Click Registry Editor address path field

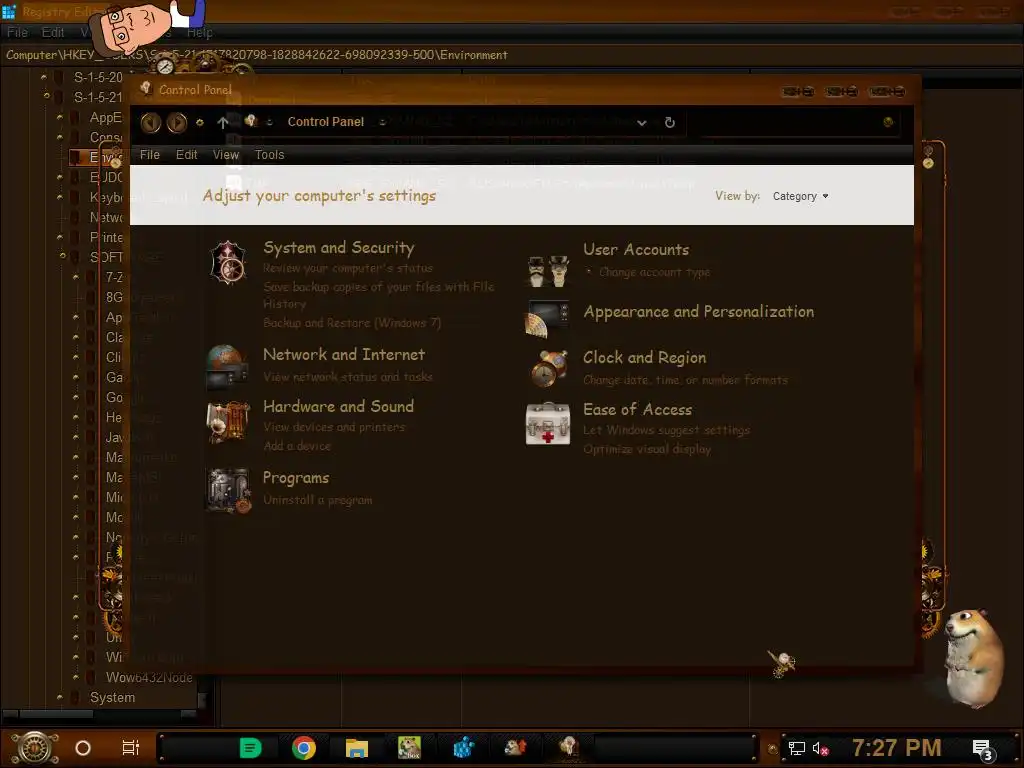point(512,55)
